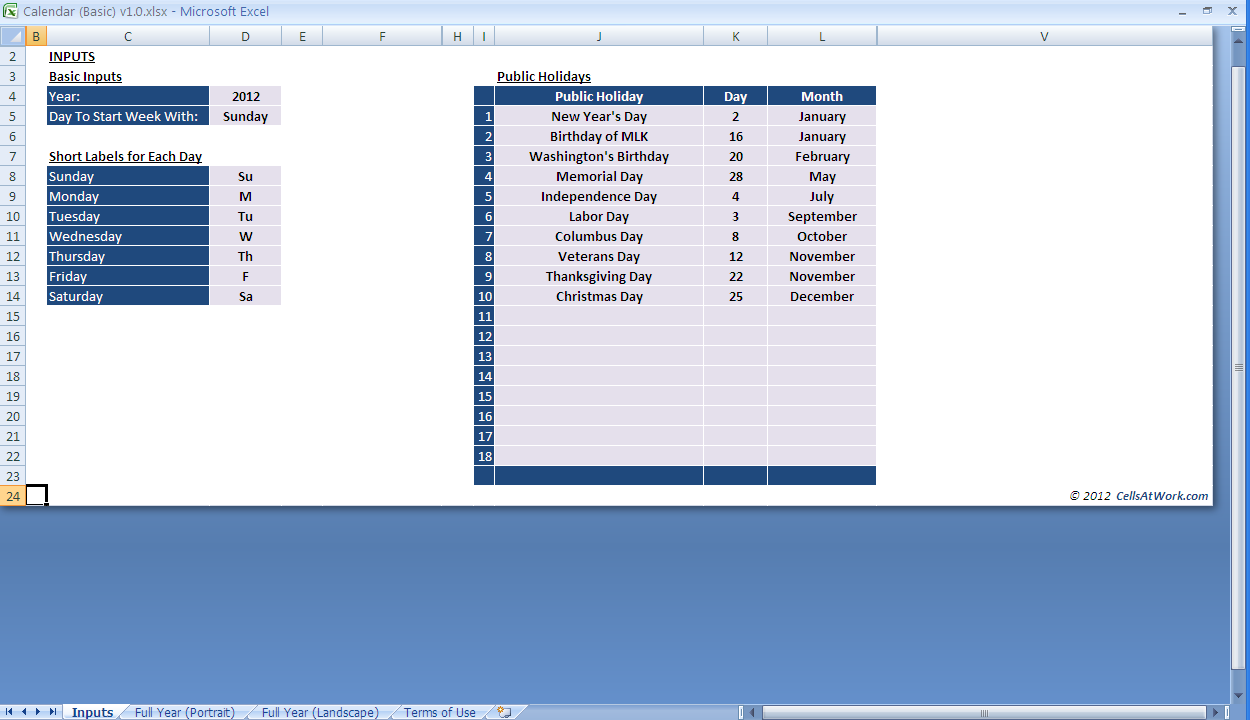Select row 23 header
The height and width of the screenshot is (720, 1250).
[12, 476]
